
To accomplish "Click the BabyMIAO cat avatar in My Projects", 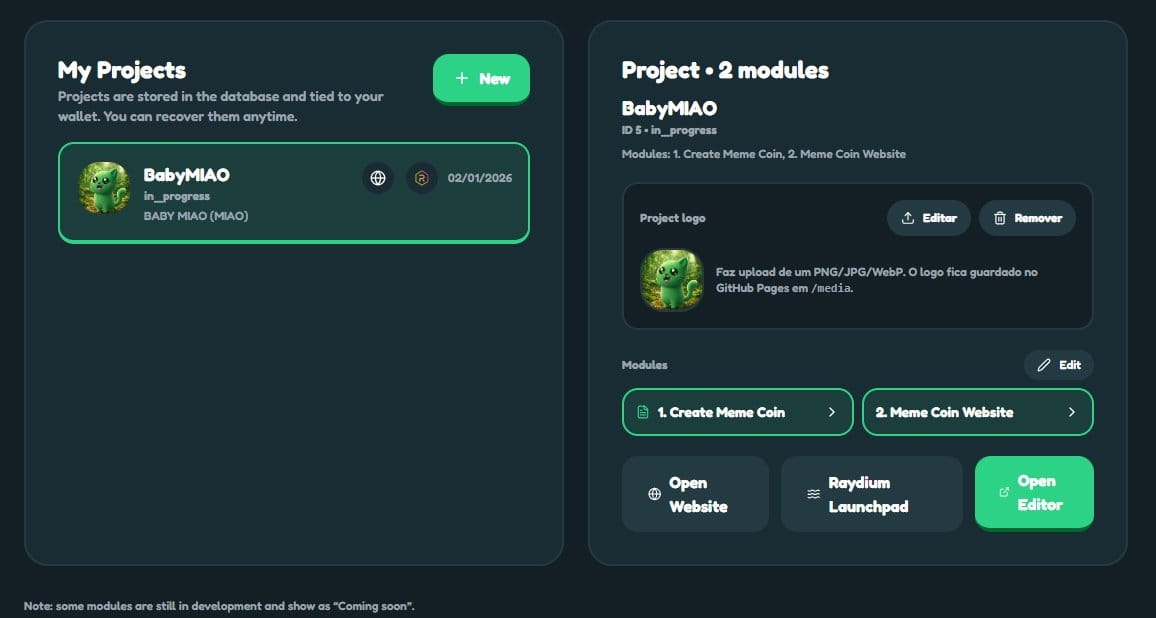I will (x=104, y=188).
